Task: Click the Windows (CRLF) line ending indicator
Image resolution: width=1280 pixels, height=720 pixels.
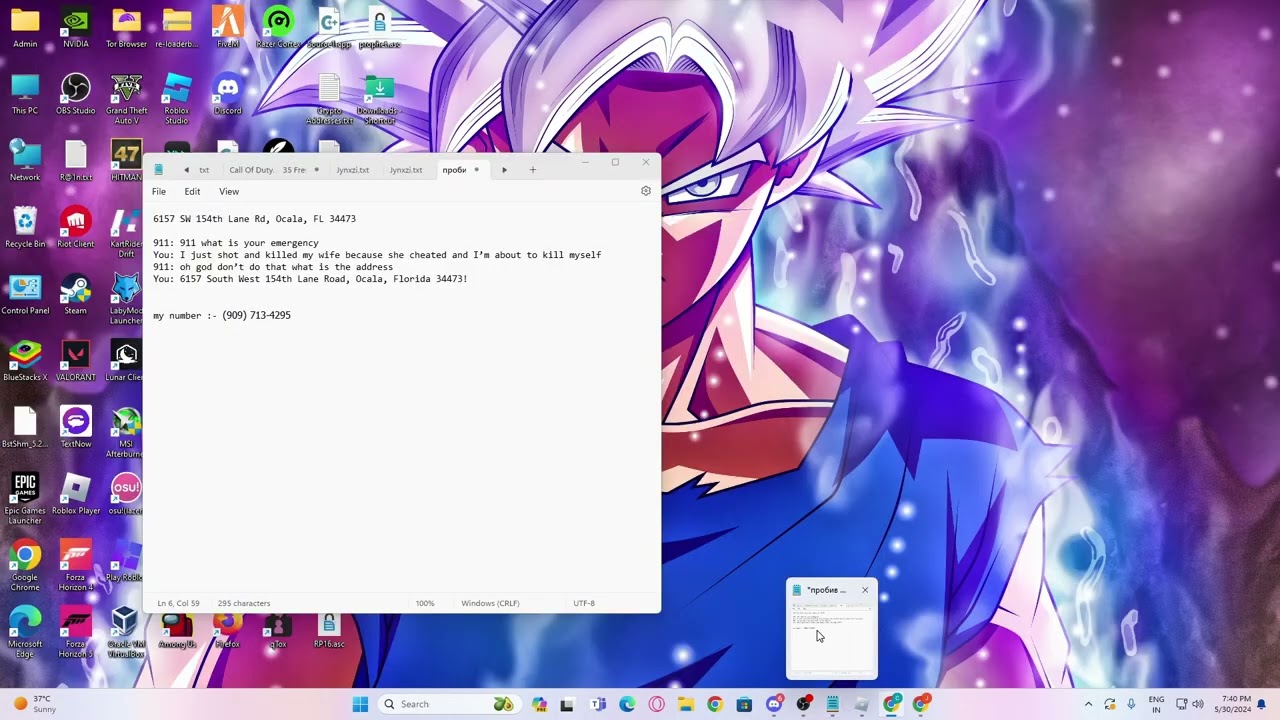Action: point(490,603)
